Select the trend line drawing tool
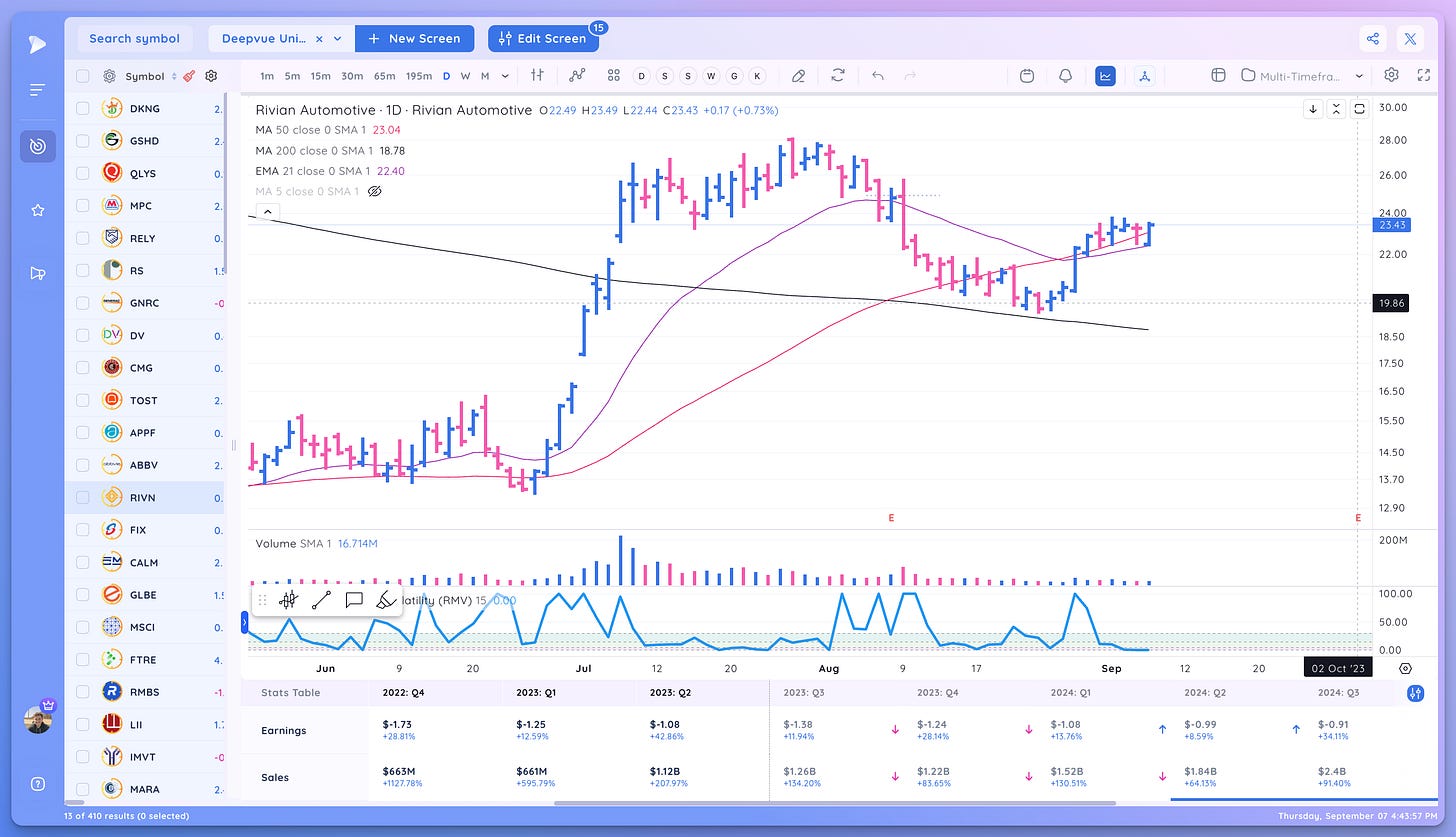 pos(321,600)
